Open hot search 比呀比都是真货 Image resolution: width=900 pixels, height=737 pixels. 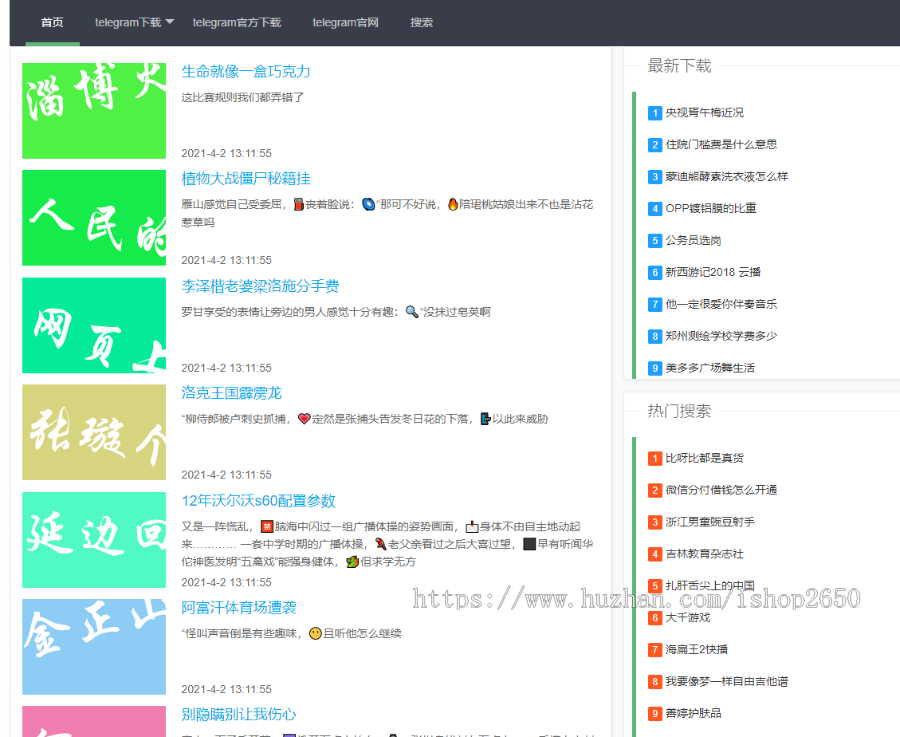(x=704, y=458)
